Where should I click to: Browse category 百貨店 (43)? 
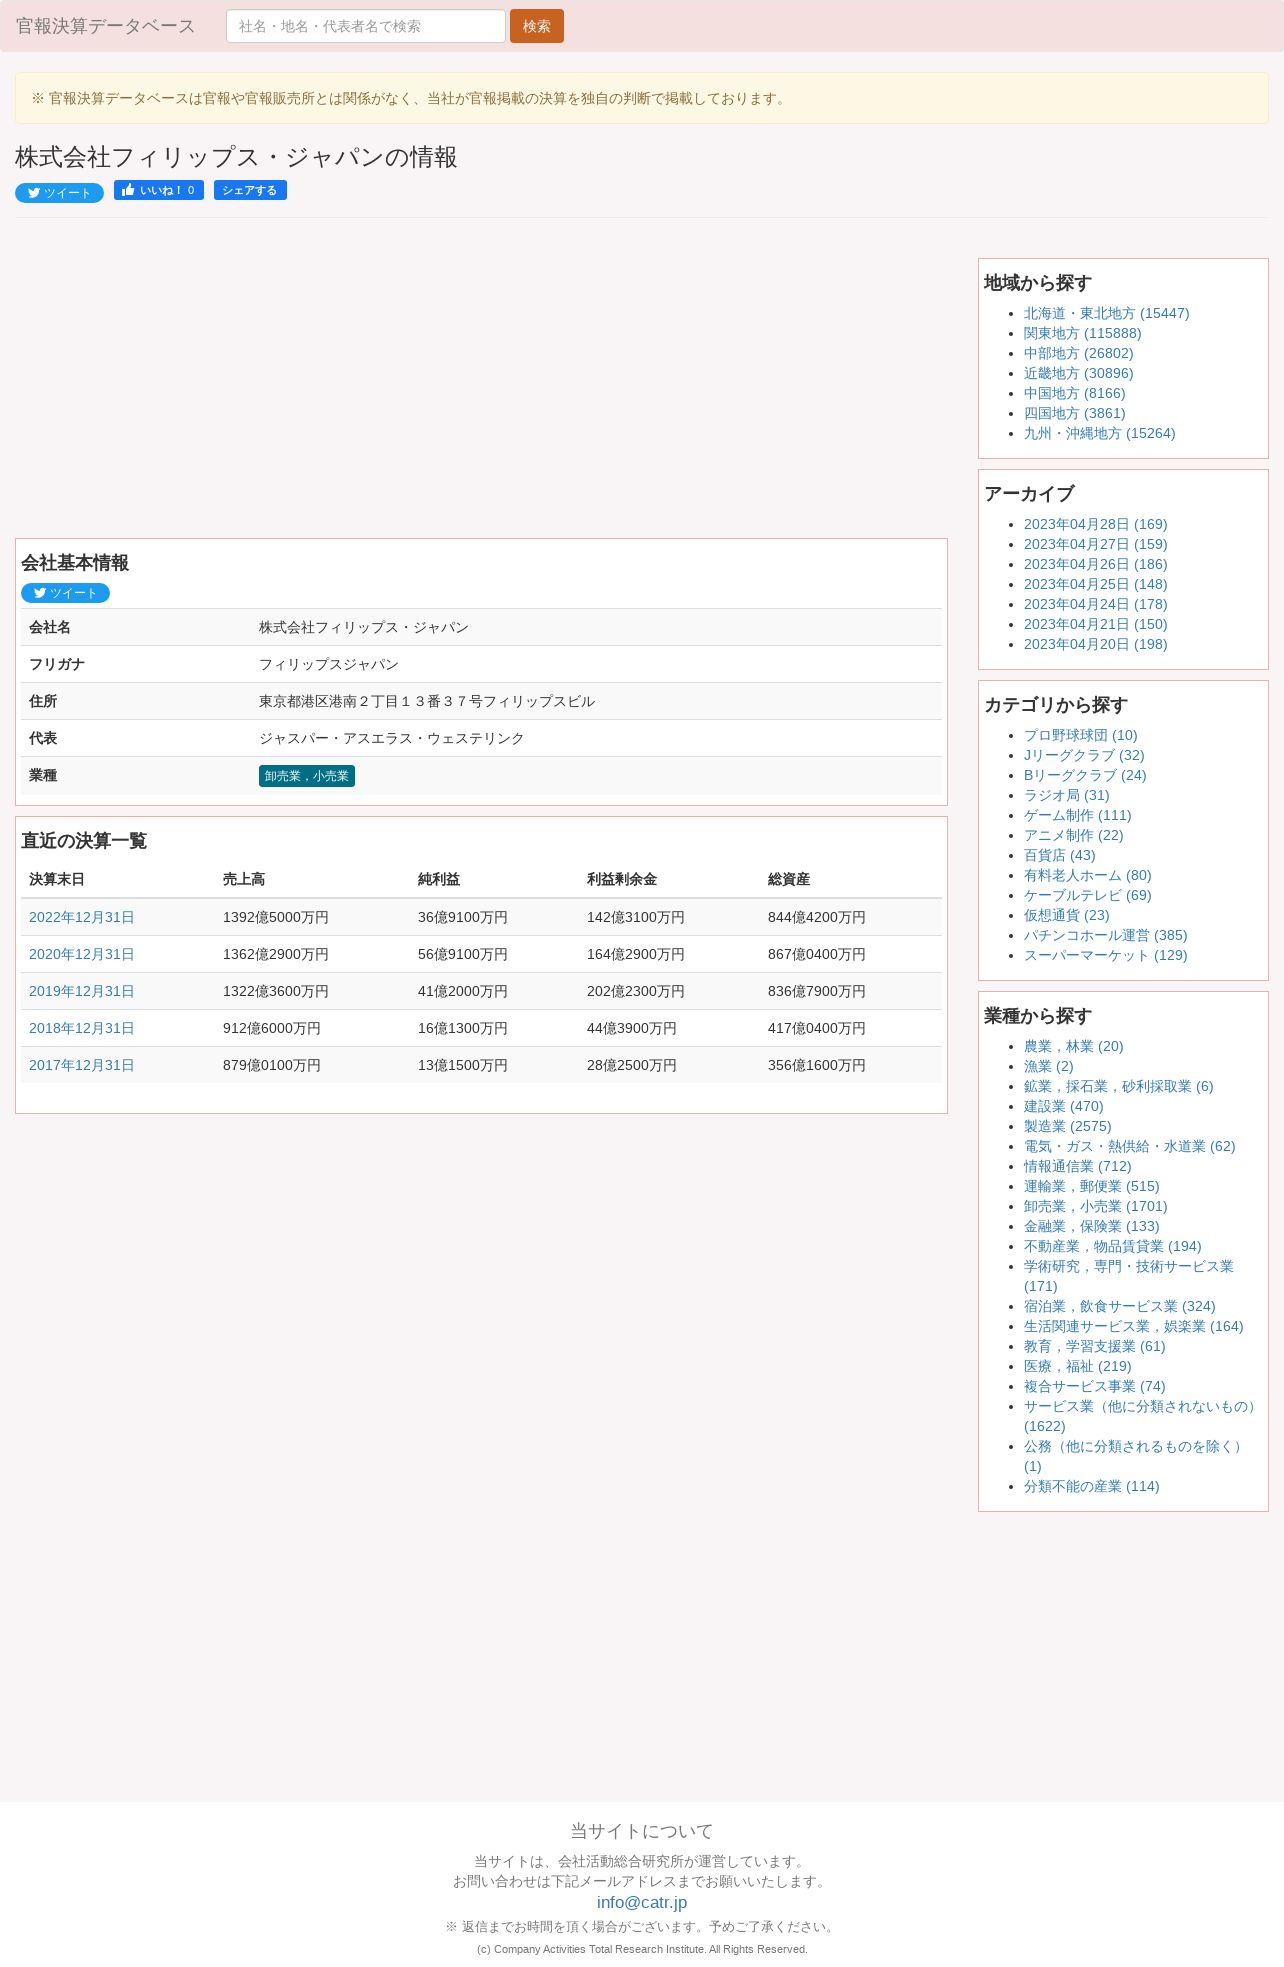coord(1059,855)
